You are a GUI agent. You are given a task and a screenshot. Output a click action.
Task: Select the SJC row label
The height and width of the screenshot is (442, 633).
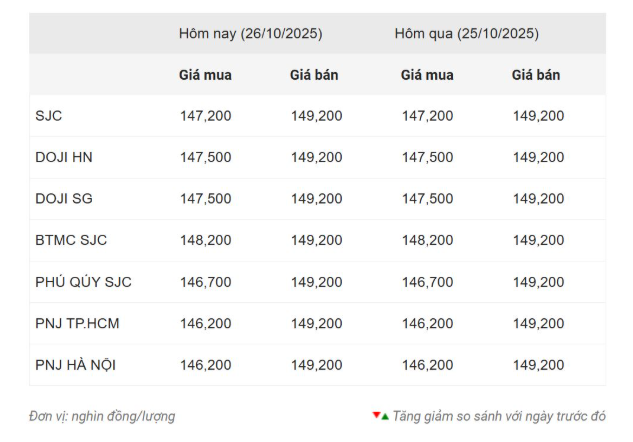(48, 116)
